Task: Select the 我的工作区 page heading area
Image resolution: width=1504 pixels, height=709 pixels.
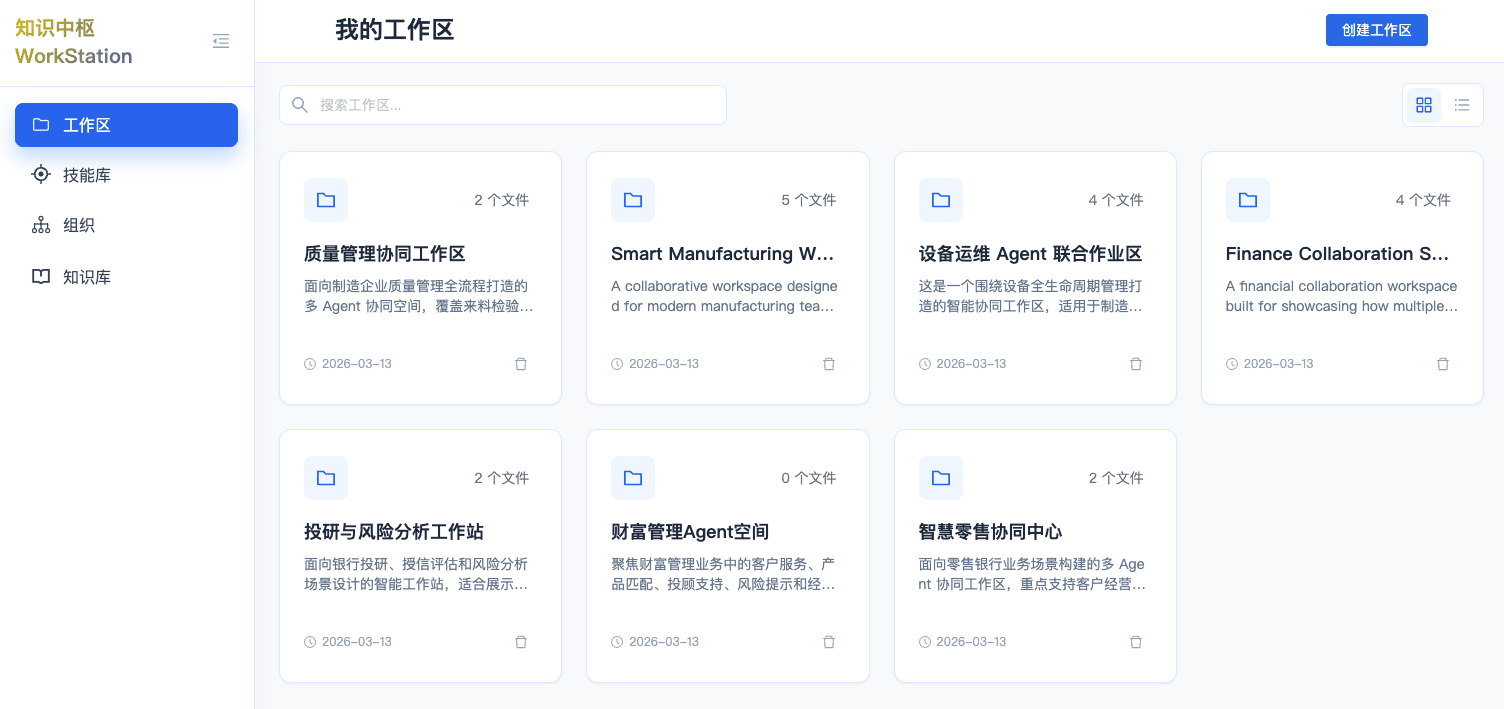Action: point(394,30)
